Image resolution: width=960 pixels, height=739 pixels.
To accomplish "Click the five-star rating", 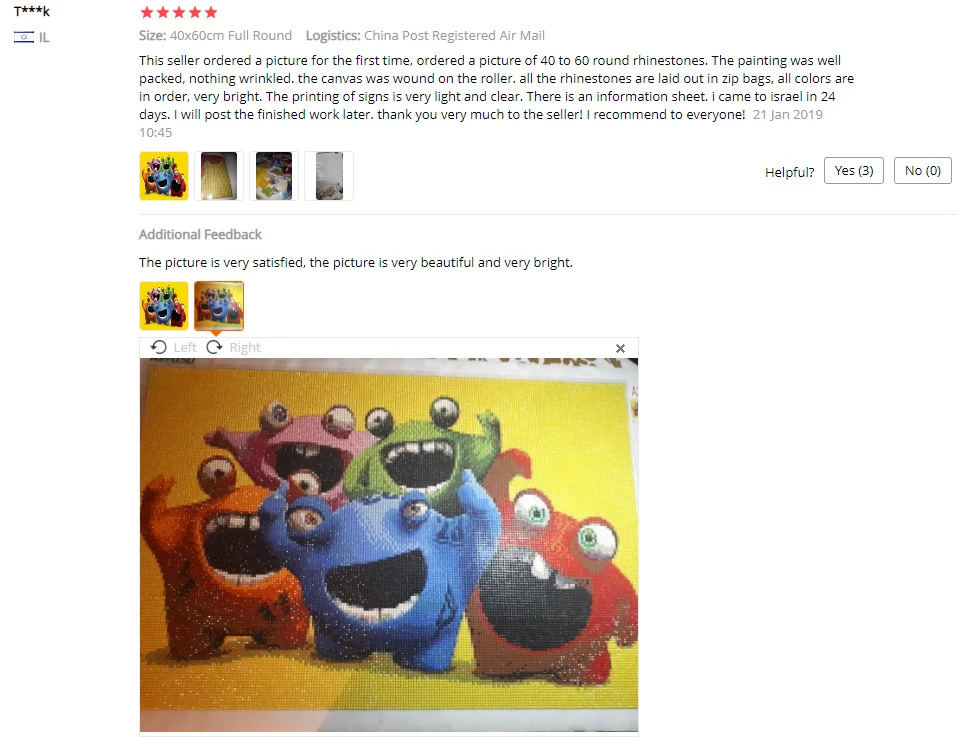I will pyautogui.click(x=179, y=12).
